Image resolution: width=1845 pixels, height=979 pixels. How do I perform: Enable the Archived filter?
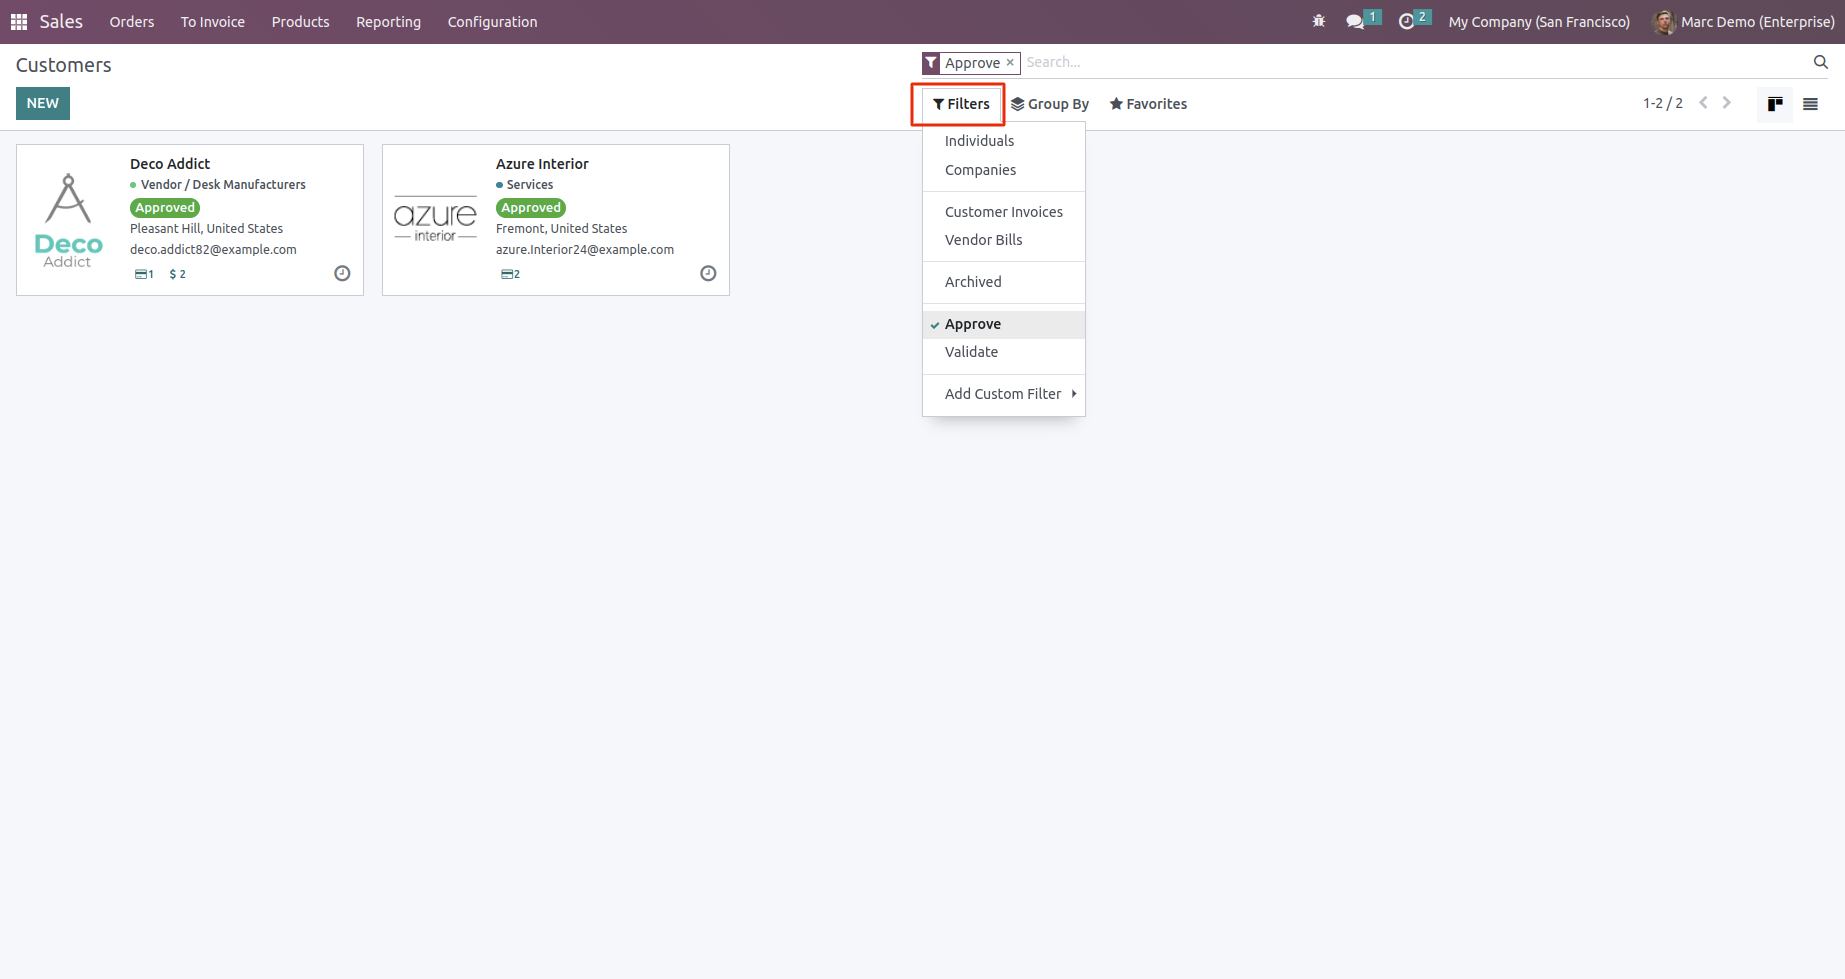point(1004,282)
